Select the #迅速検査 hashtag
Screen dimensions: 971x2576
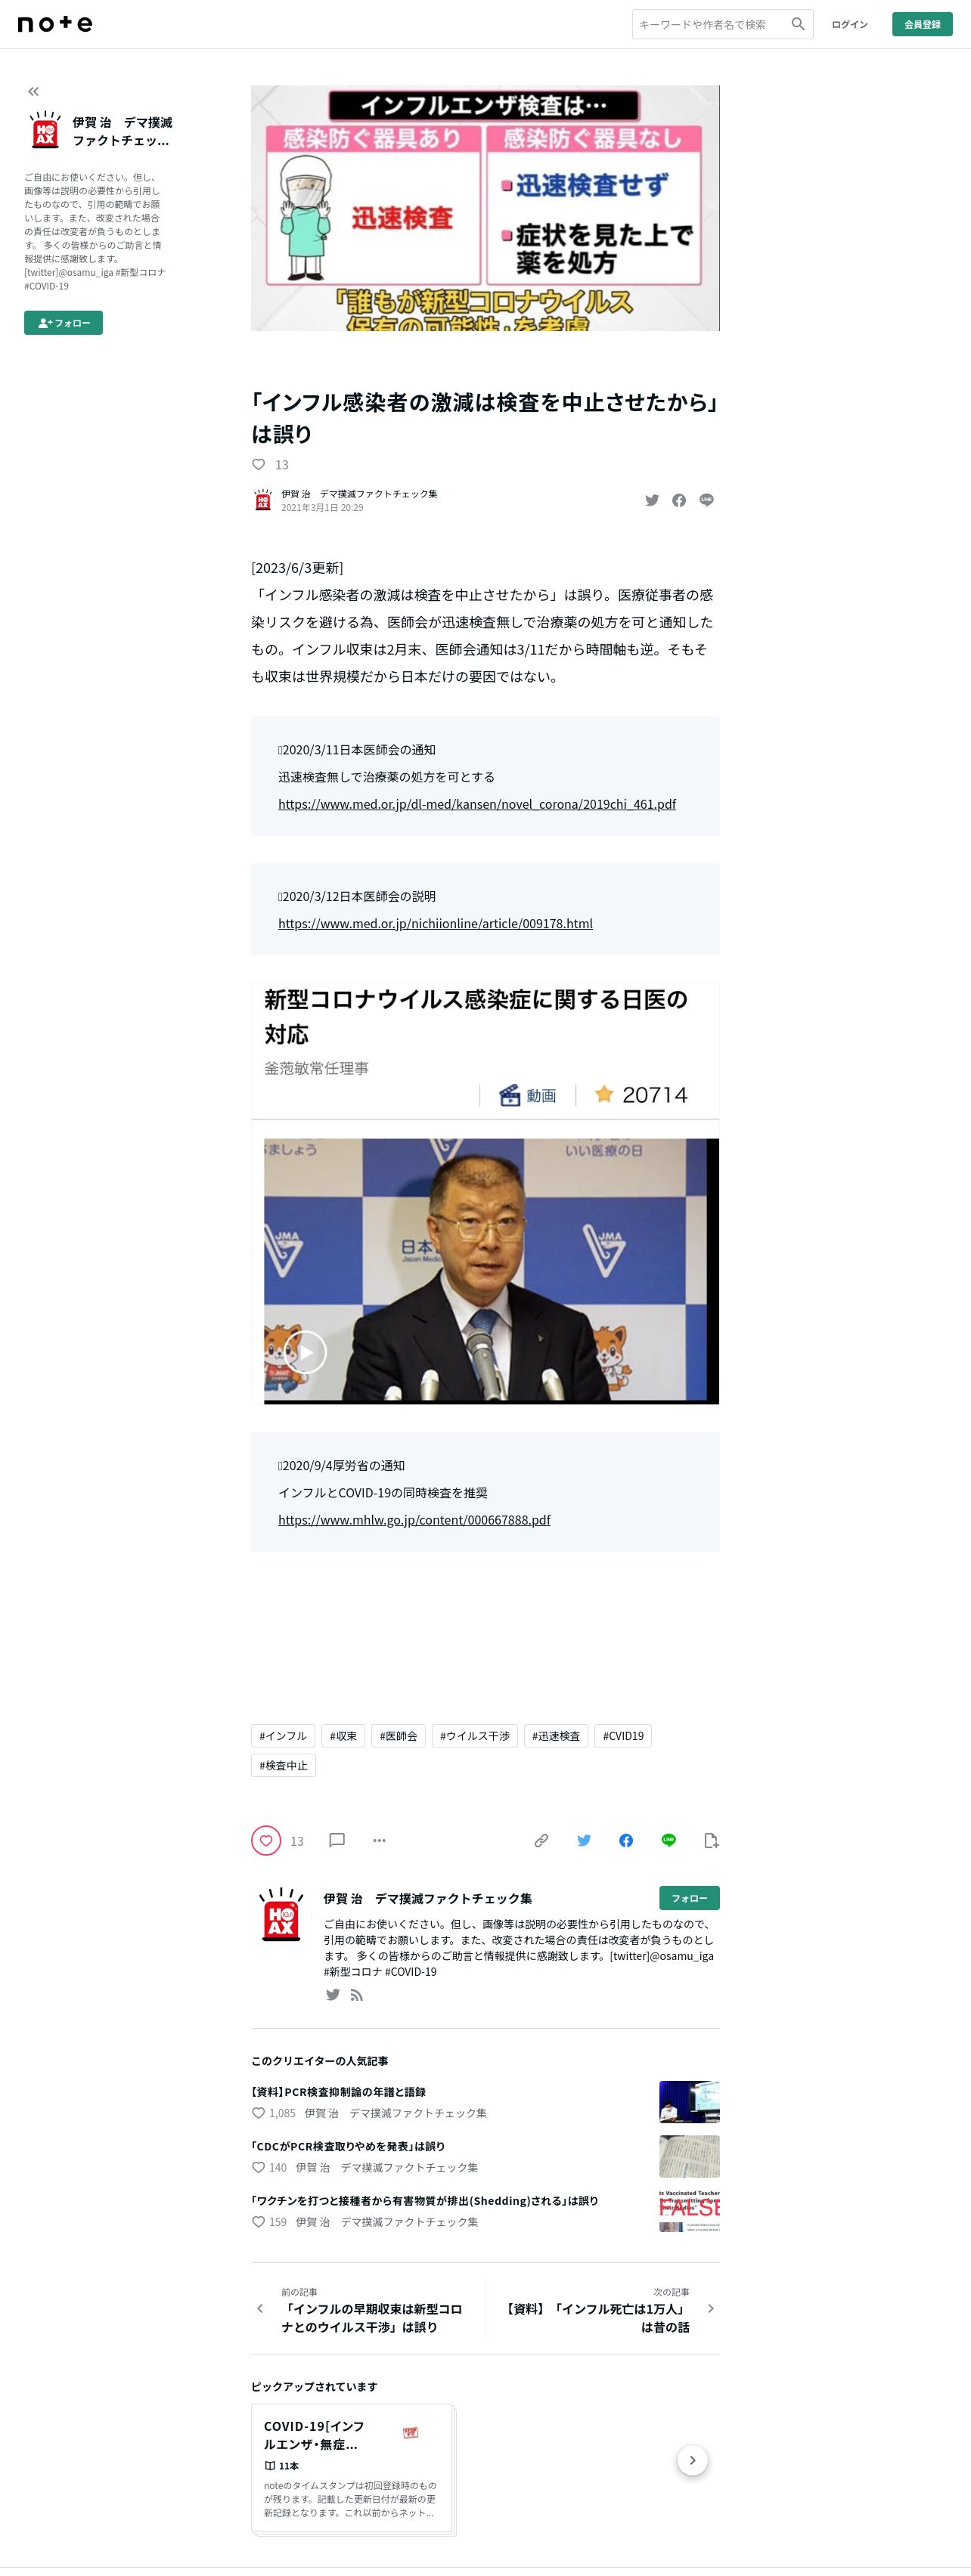coord(556,1736)
